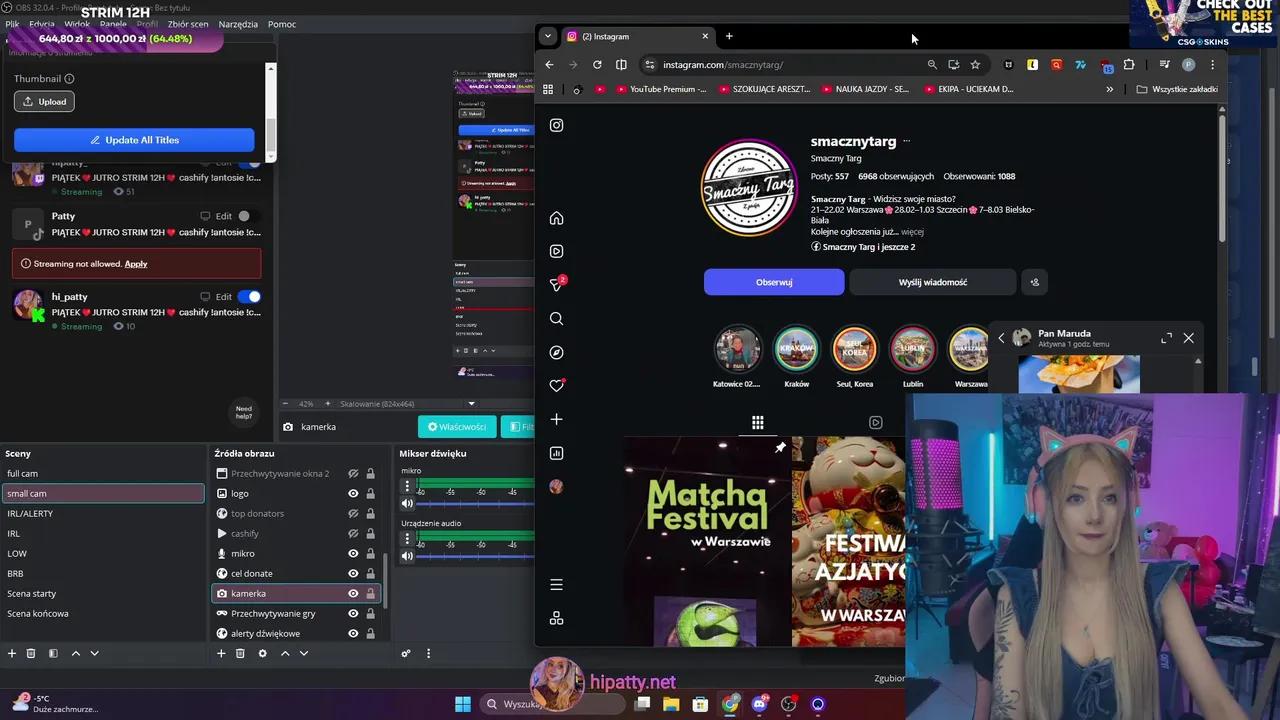1280x720 pixels.
Task: Expand the Pan Maruda chat window
Action: 1166,338
